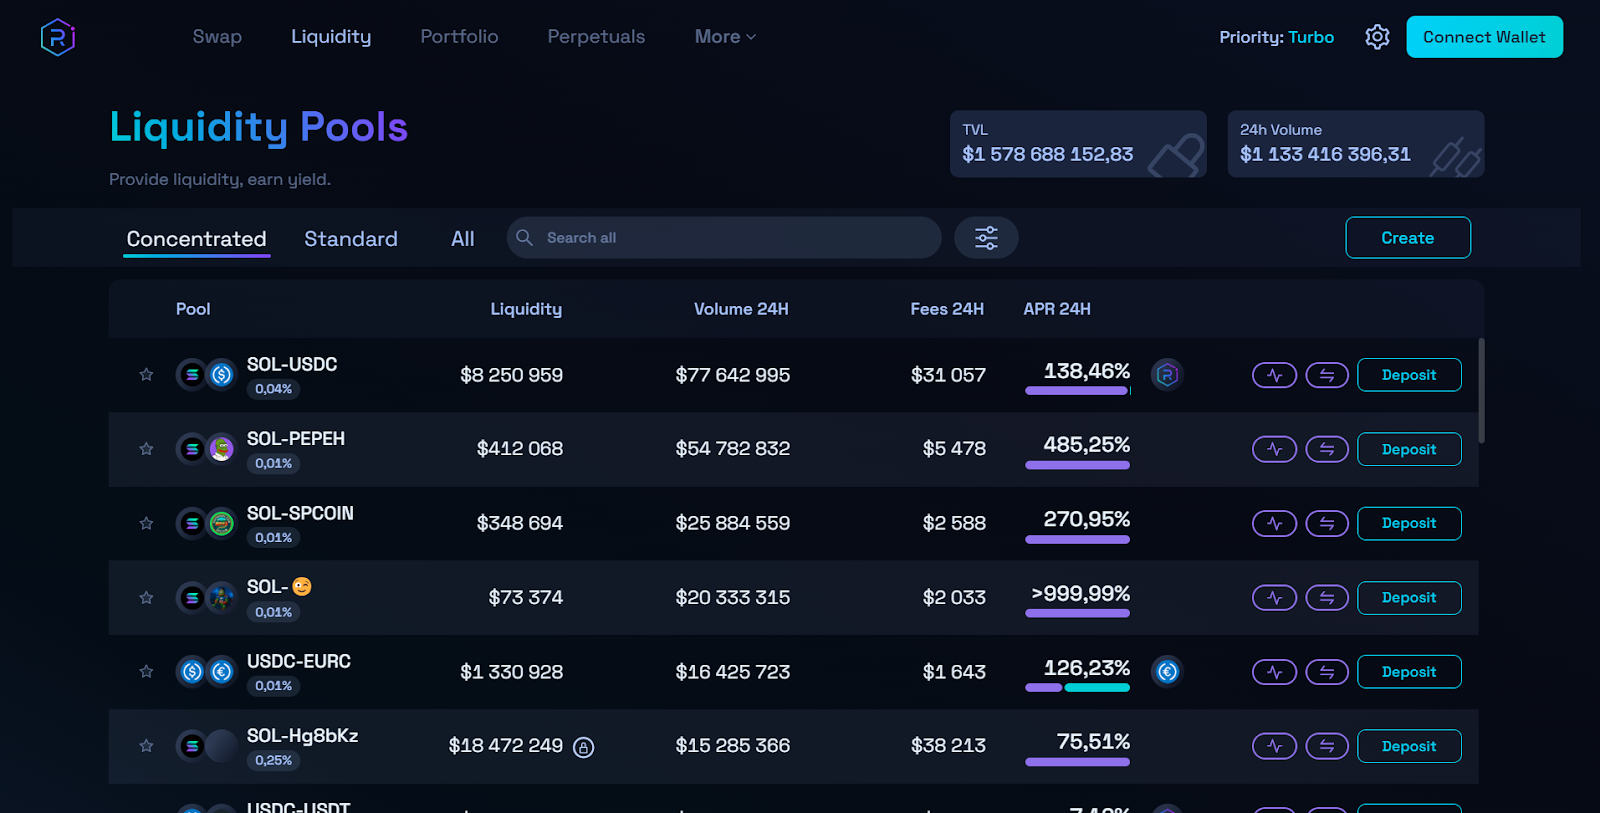1600x813 pixels.
Task: Click the SOL-USDC token pair icons
Action: click(206, 375)
